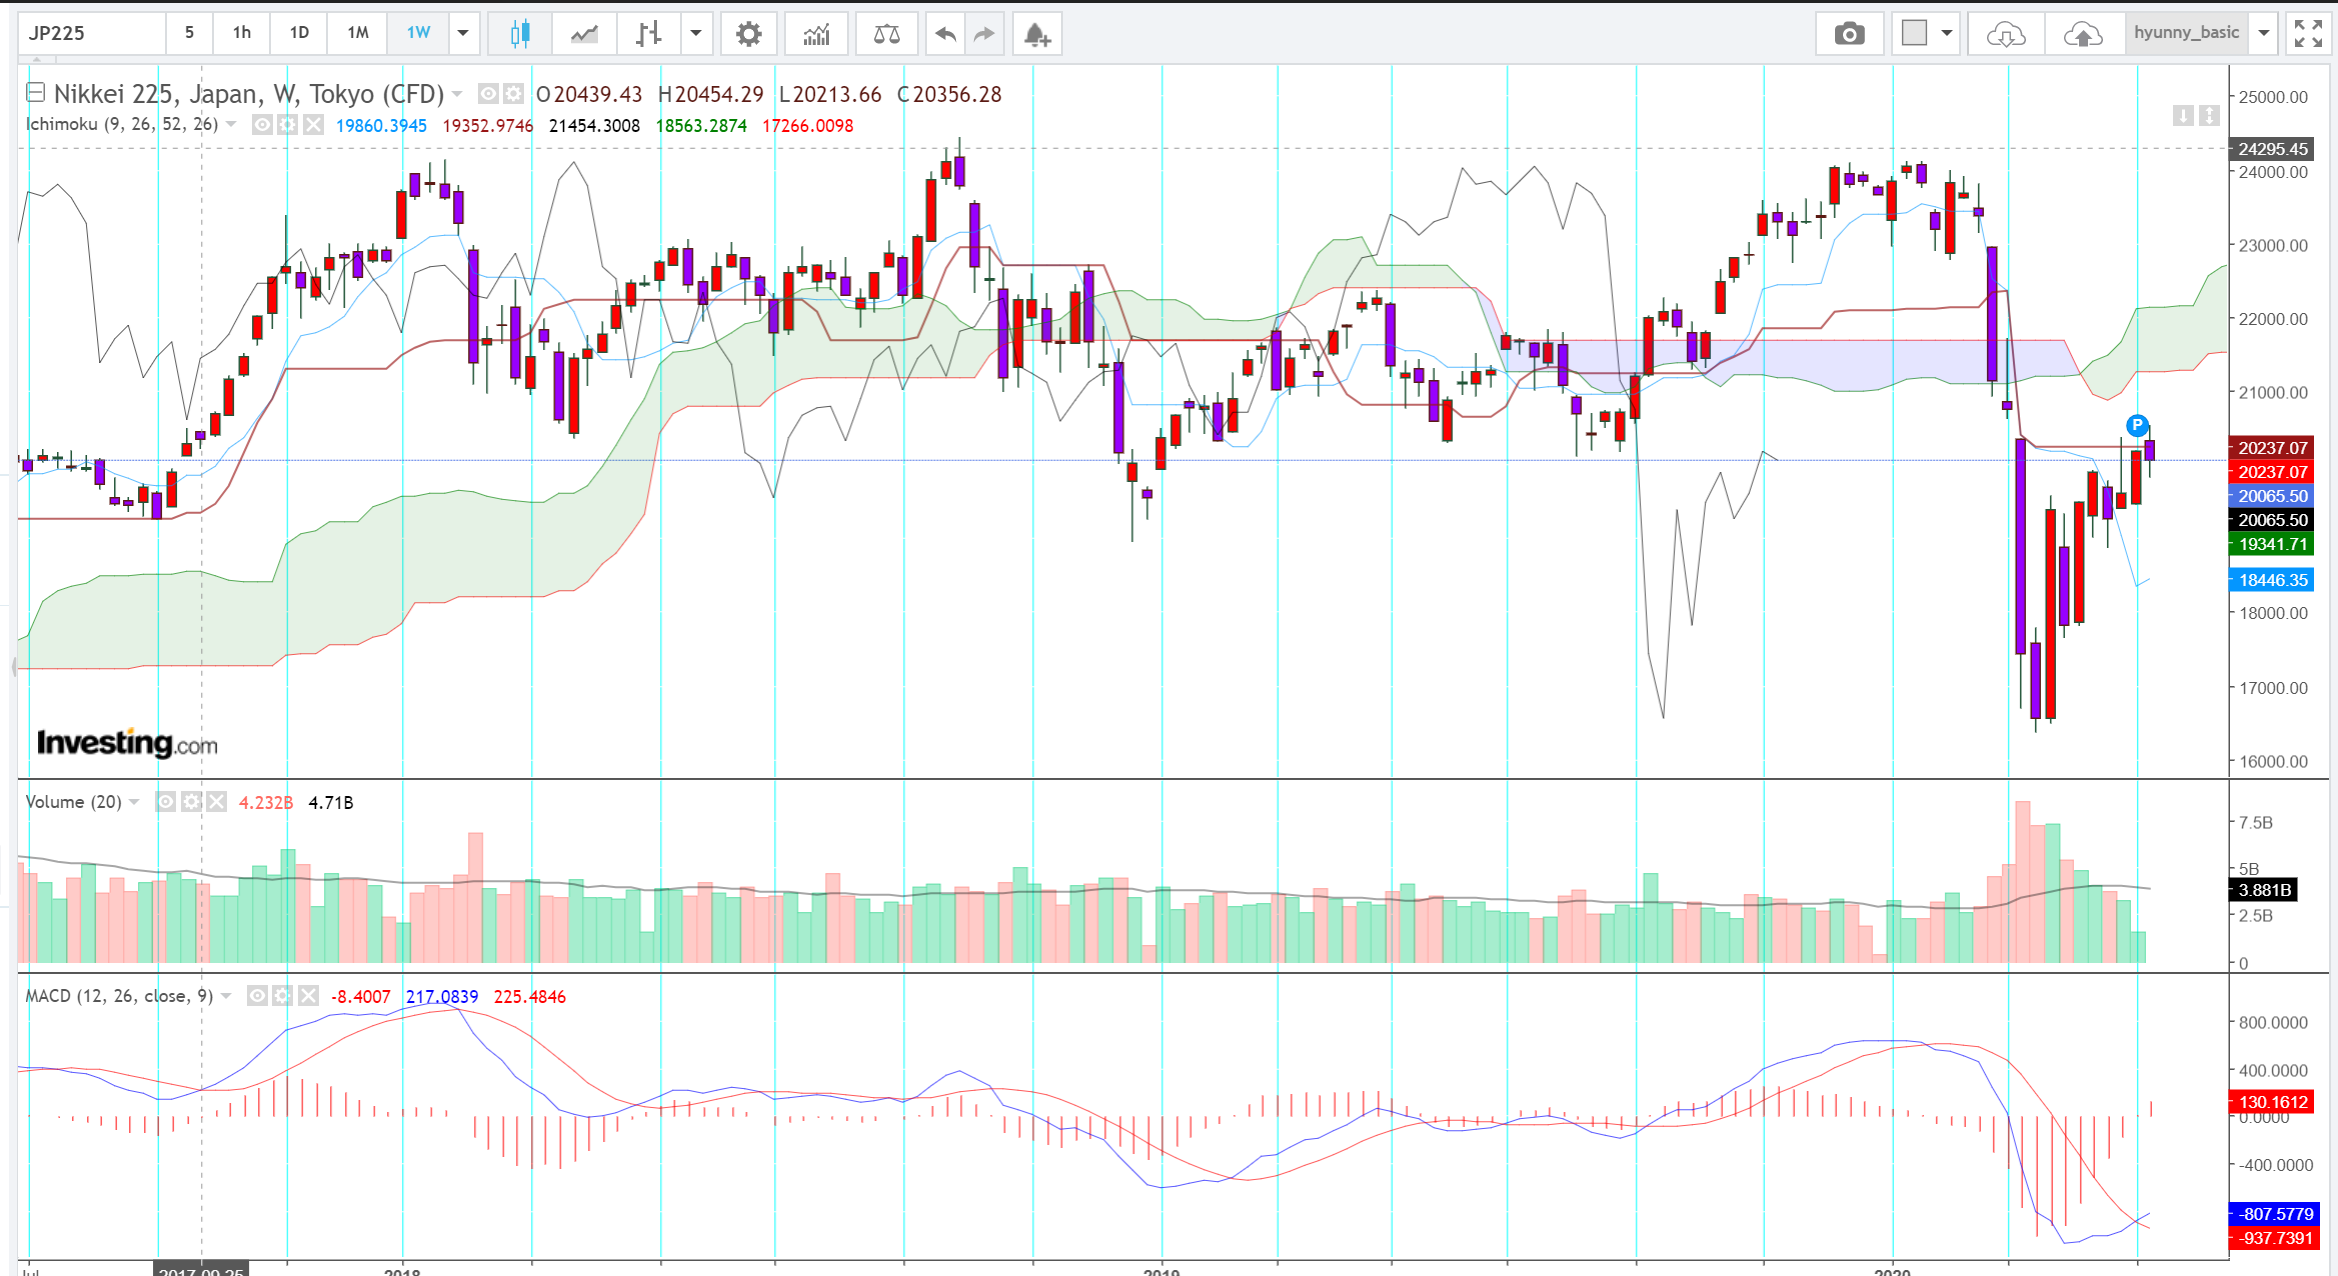The width and height of the screenshot is (2338, 1276).
Task: Click the compare scales icon
Action: click(x=886, y=34)
